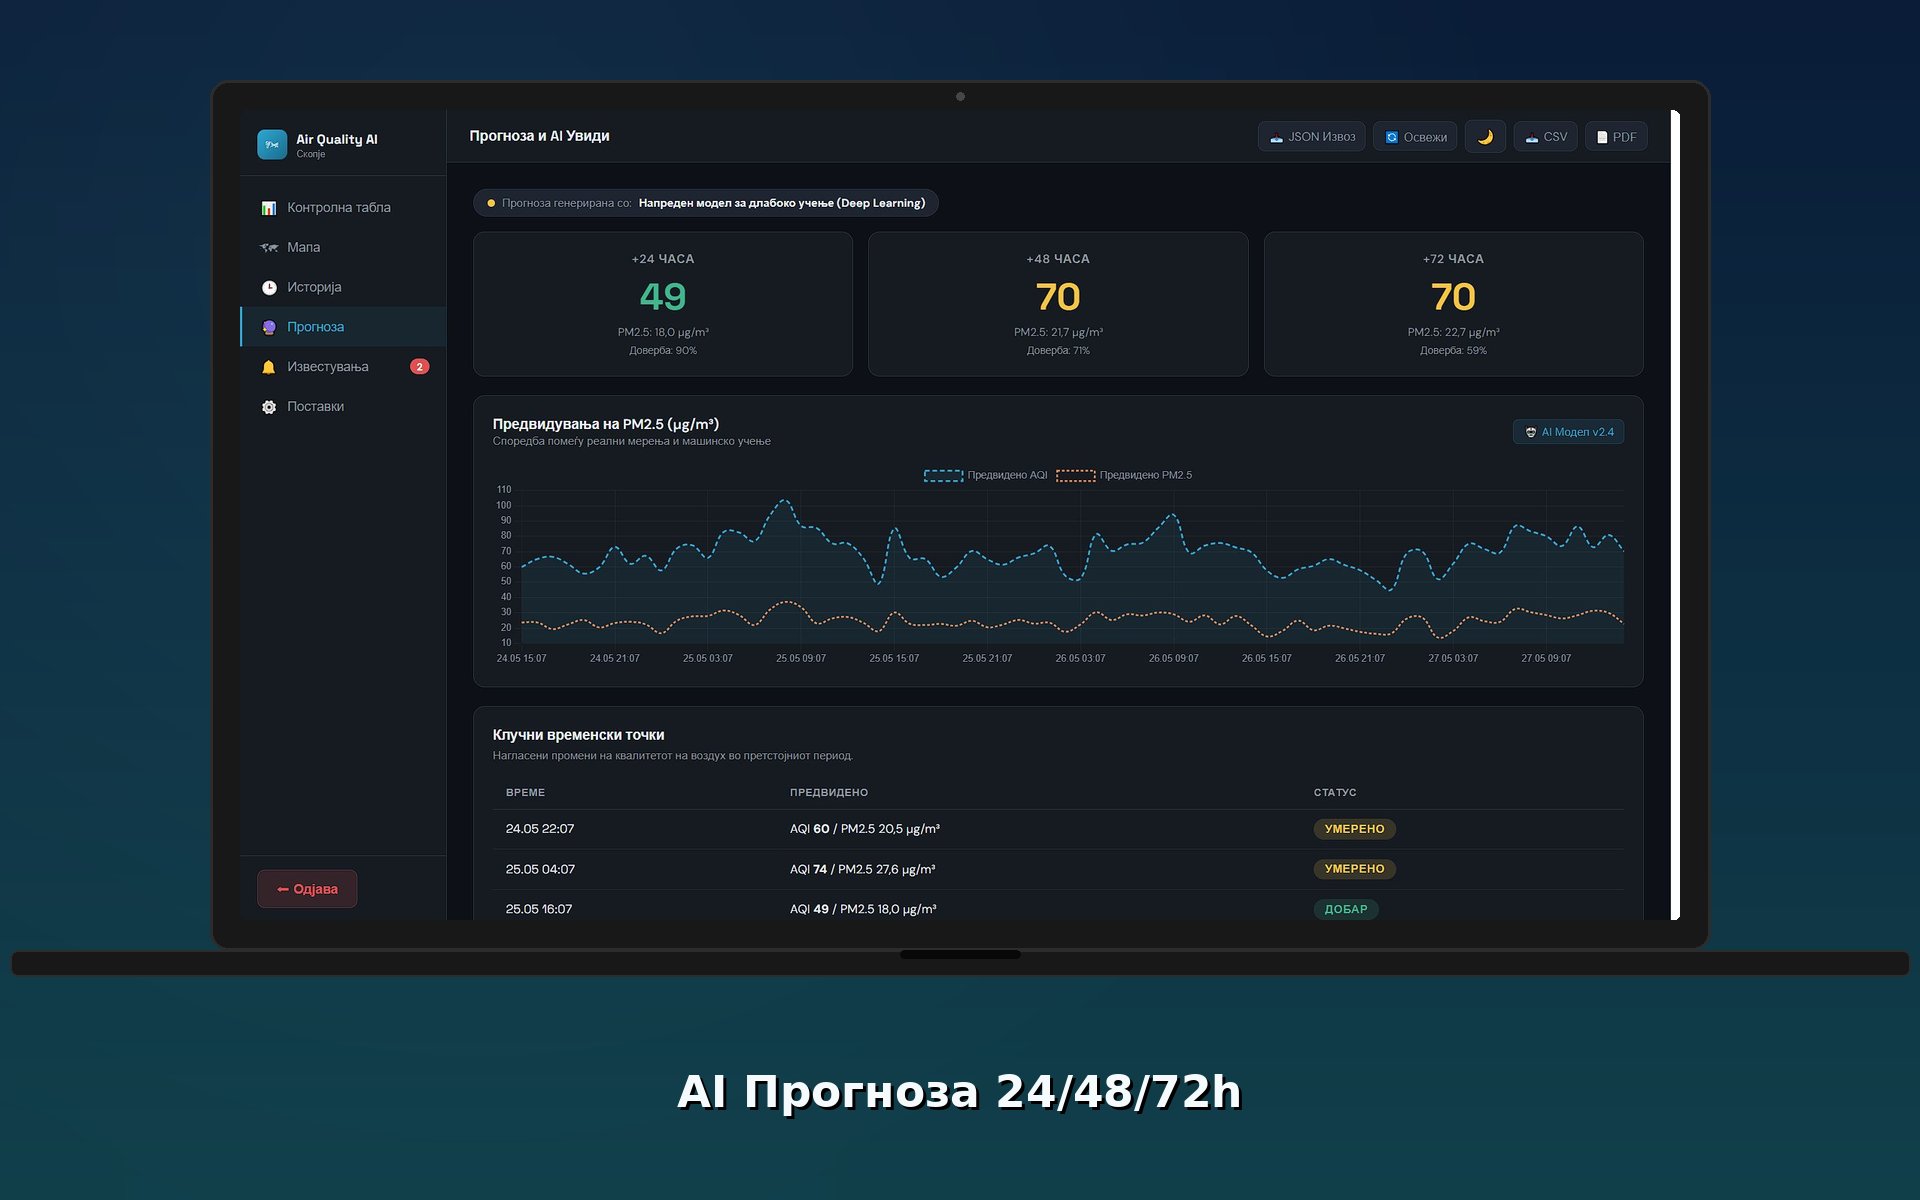Download the CSV export
Screen dimensions: 1920x1200
(x=1545, y=137)
